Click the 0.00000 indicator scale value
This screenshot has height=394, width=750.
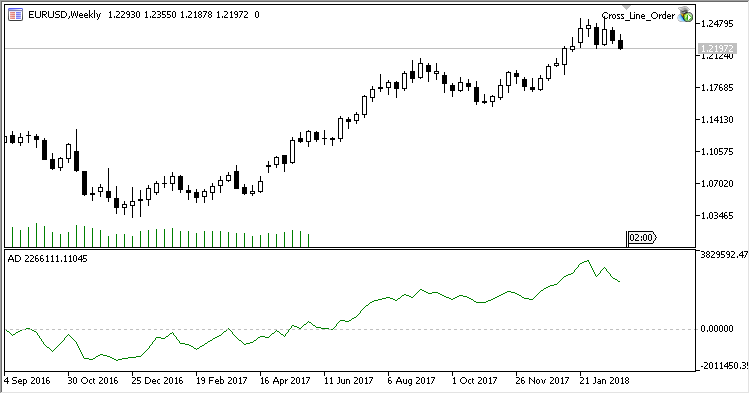click(717, 329)
